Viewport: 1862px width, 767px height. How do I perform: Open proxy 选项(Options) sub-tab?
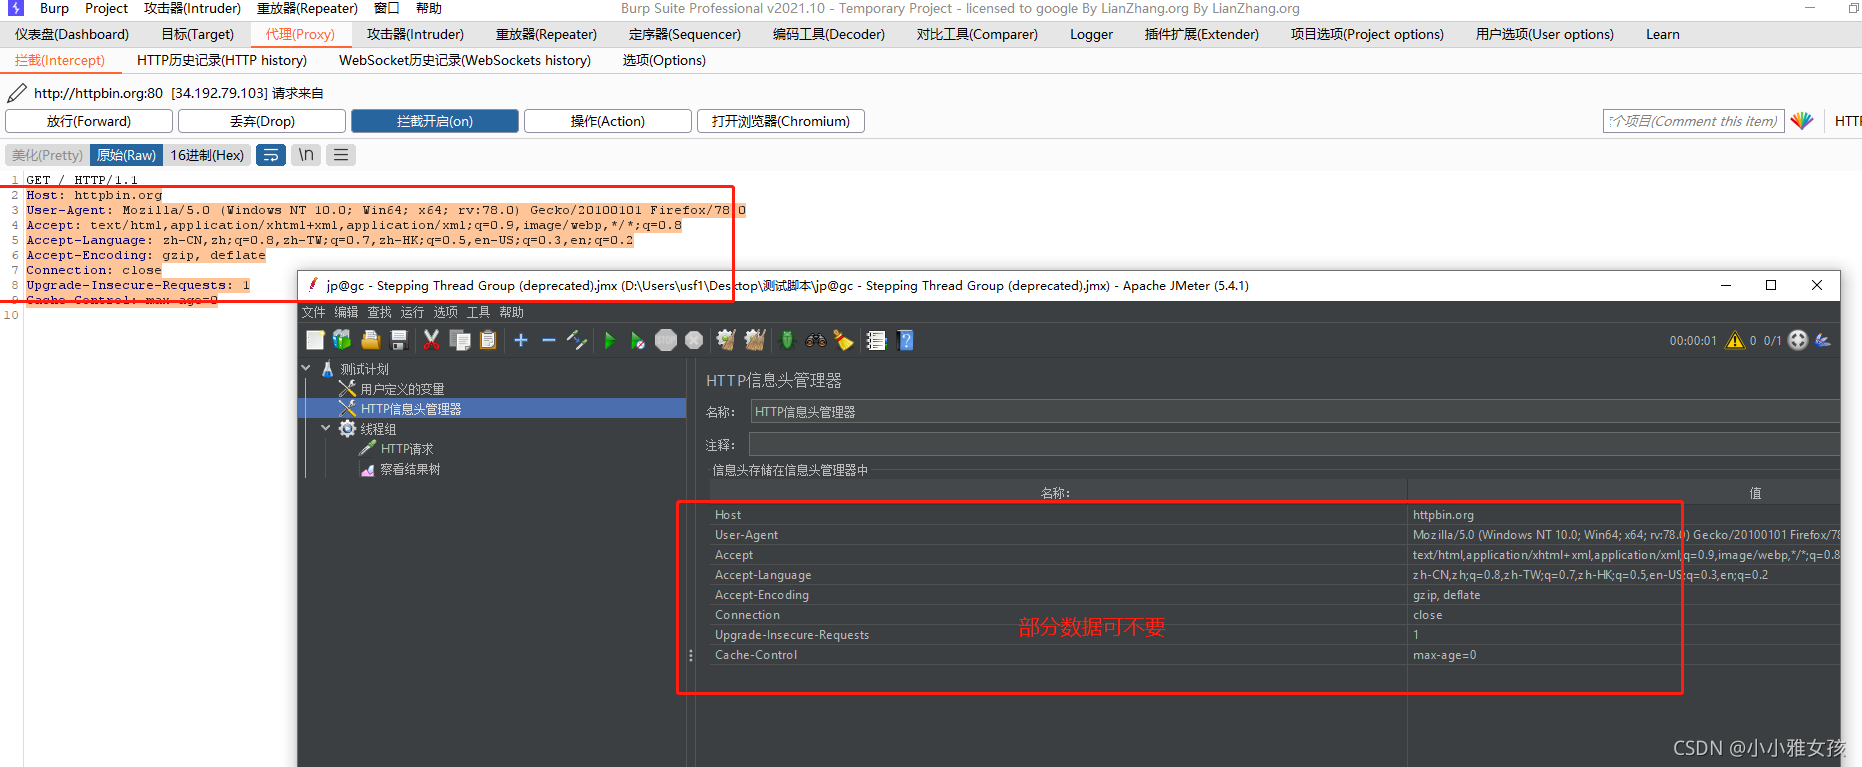664,60
